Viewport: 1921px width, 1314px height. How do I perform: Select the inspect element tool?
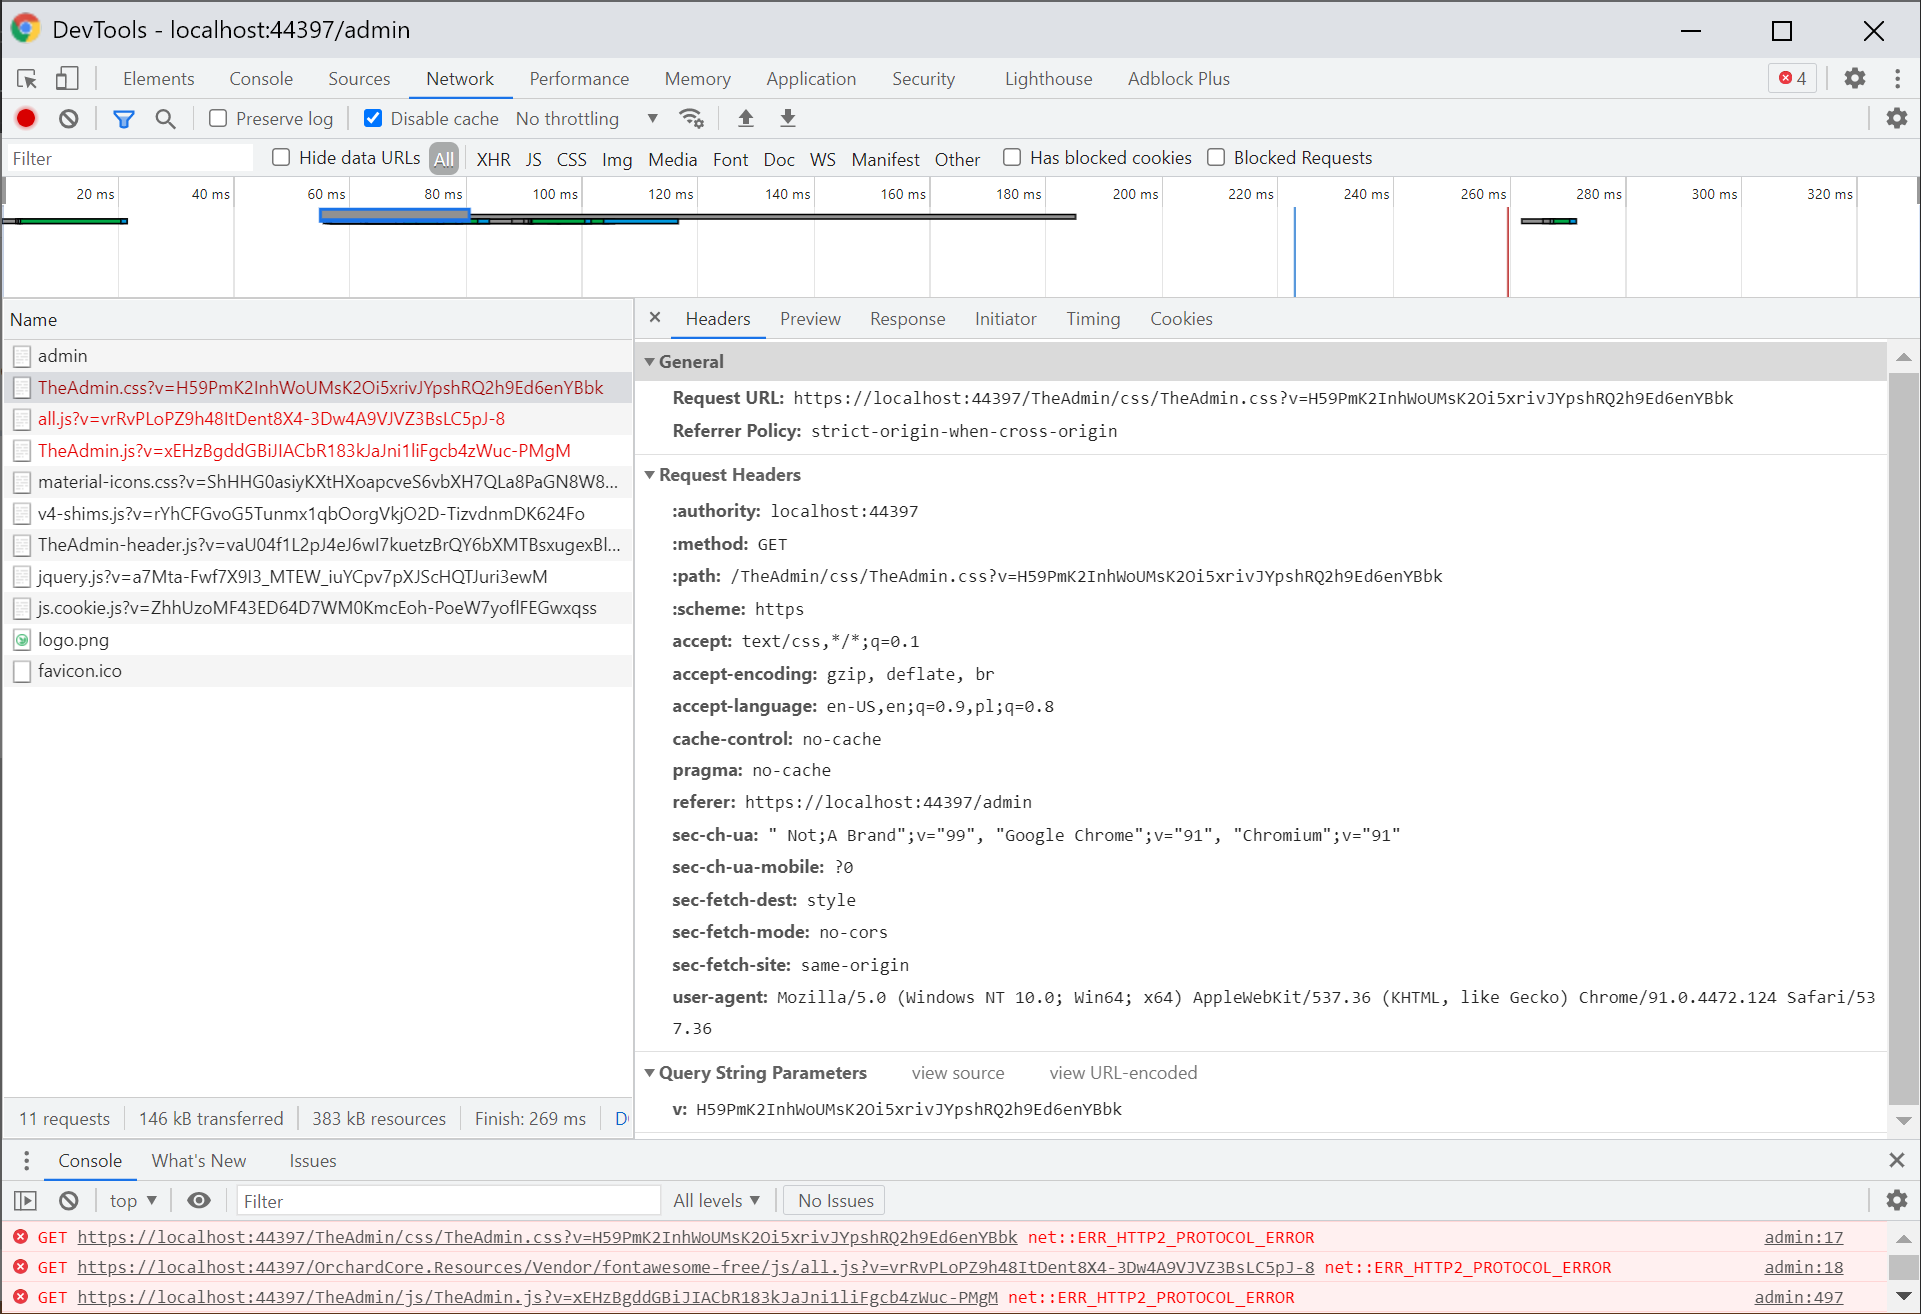pyautogui.click(x=26, y=78)
